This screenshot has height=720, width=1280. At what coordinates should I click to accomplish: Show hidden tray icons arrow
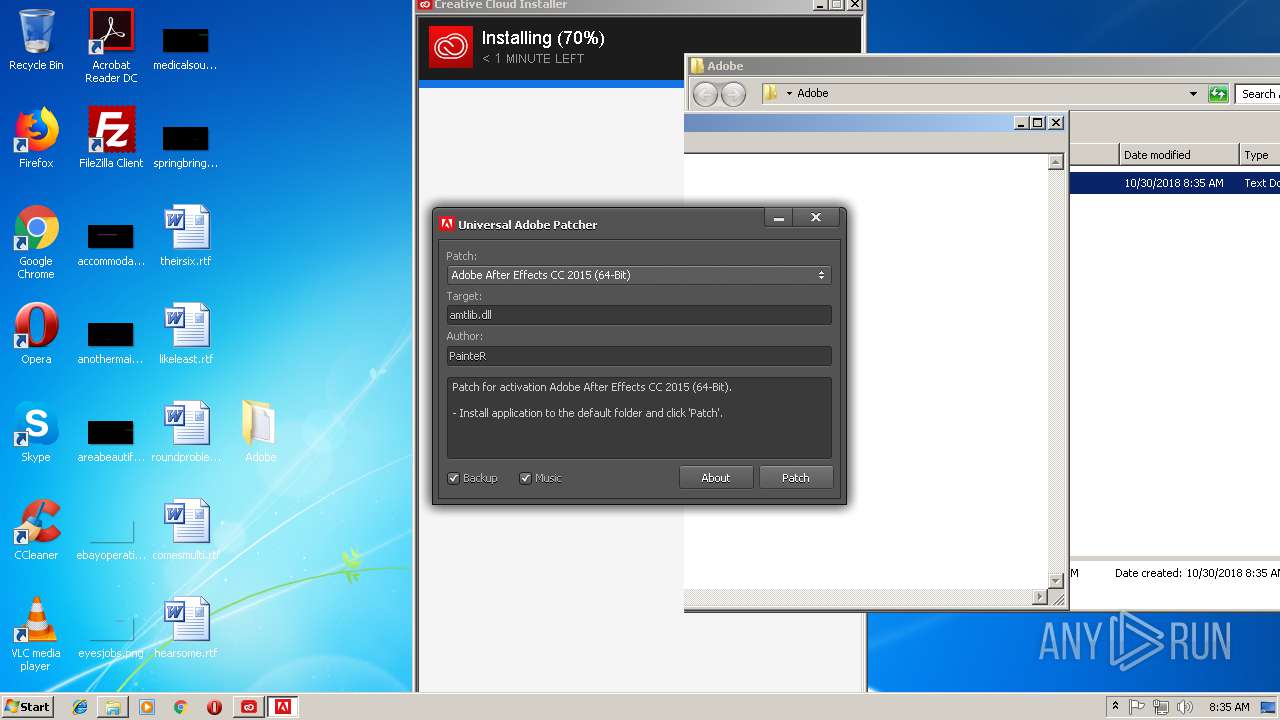pyautogui.click(x=1115, y=707)
